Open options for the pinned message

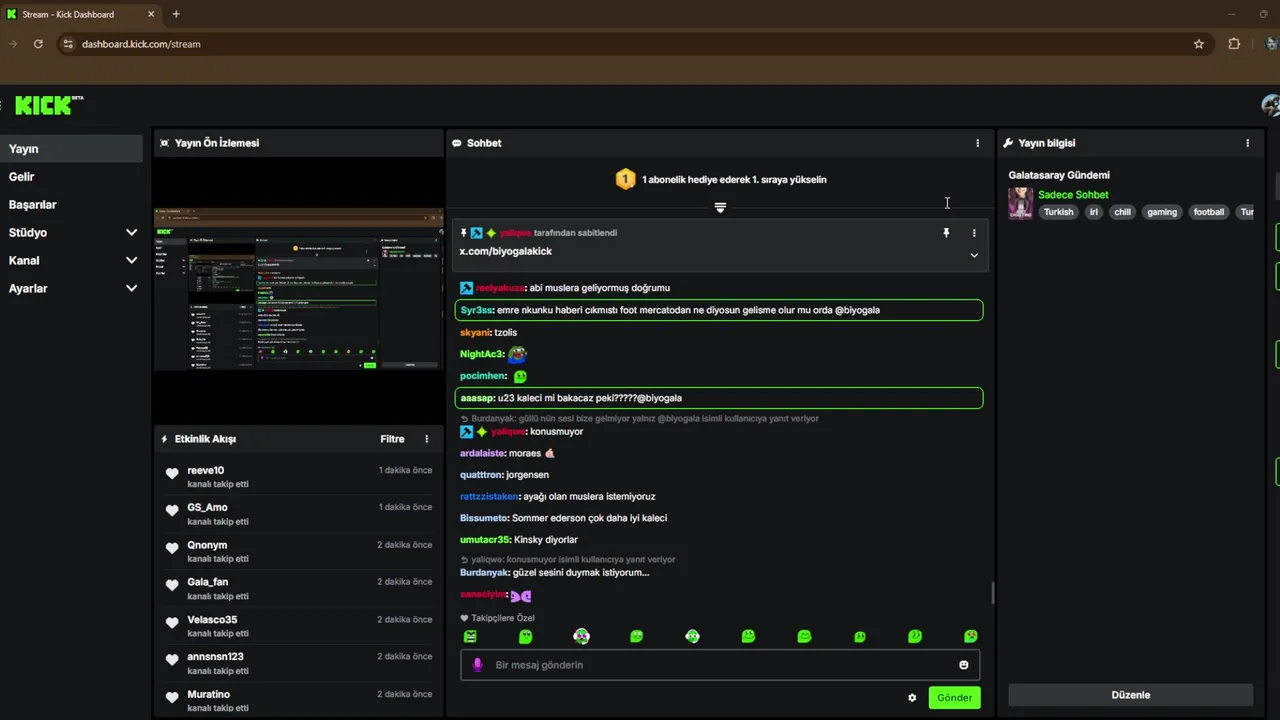click(x=974, y=233)
